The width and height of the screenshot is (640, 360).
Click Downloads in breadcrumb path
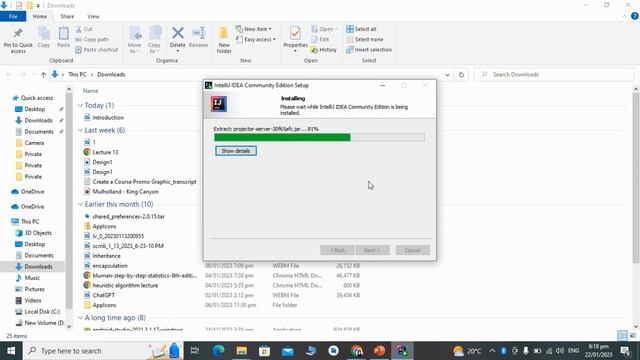(x=111, y=75)
